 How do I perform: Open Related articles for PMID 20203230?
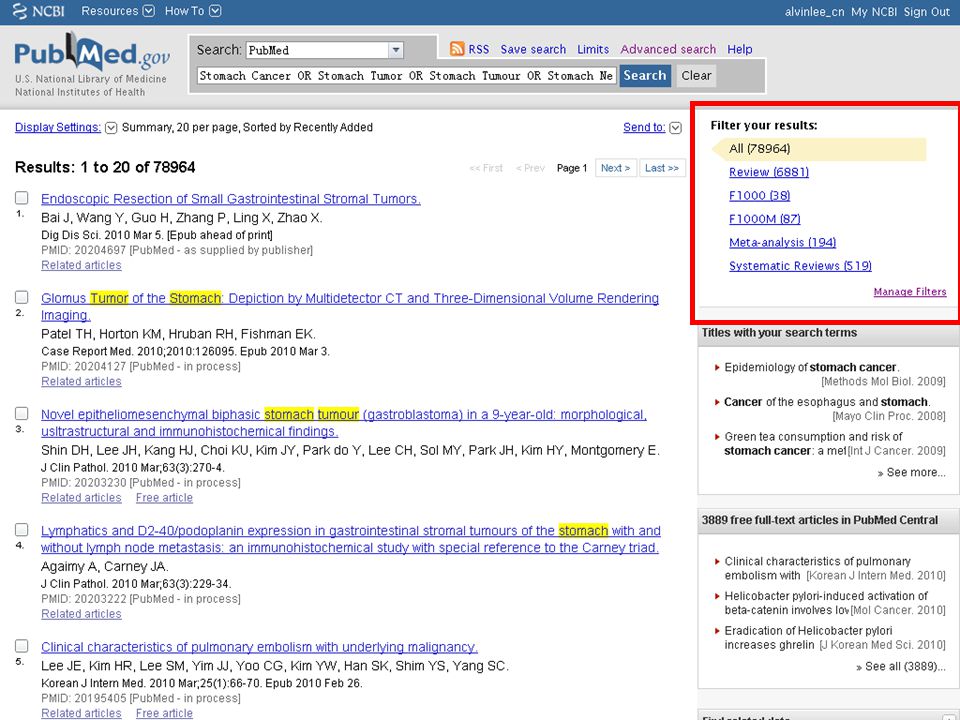coord(81,498)
